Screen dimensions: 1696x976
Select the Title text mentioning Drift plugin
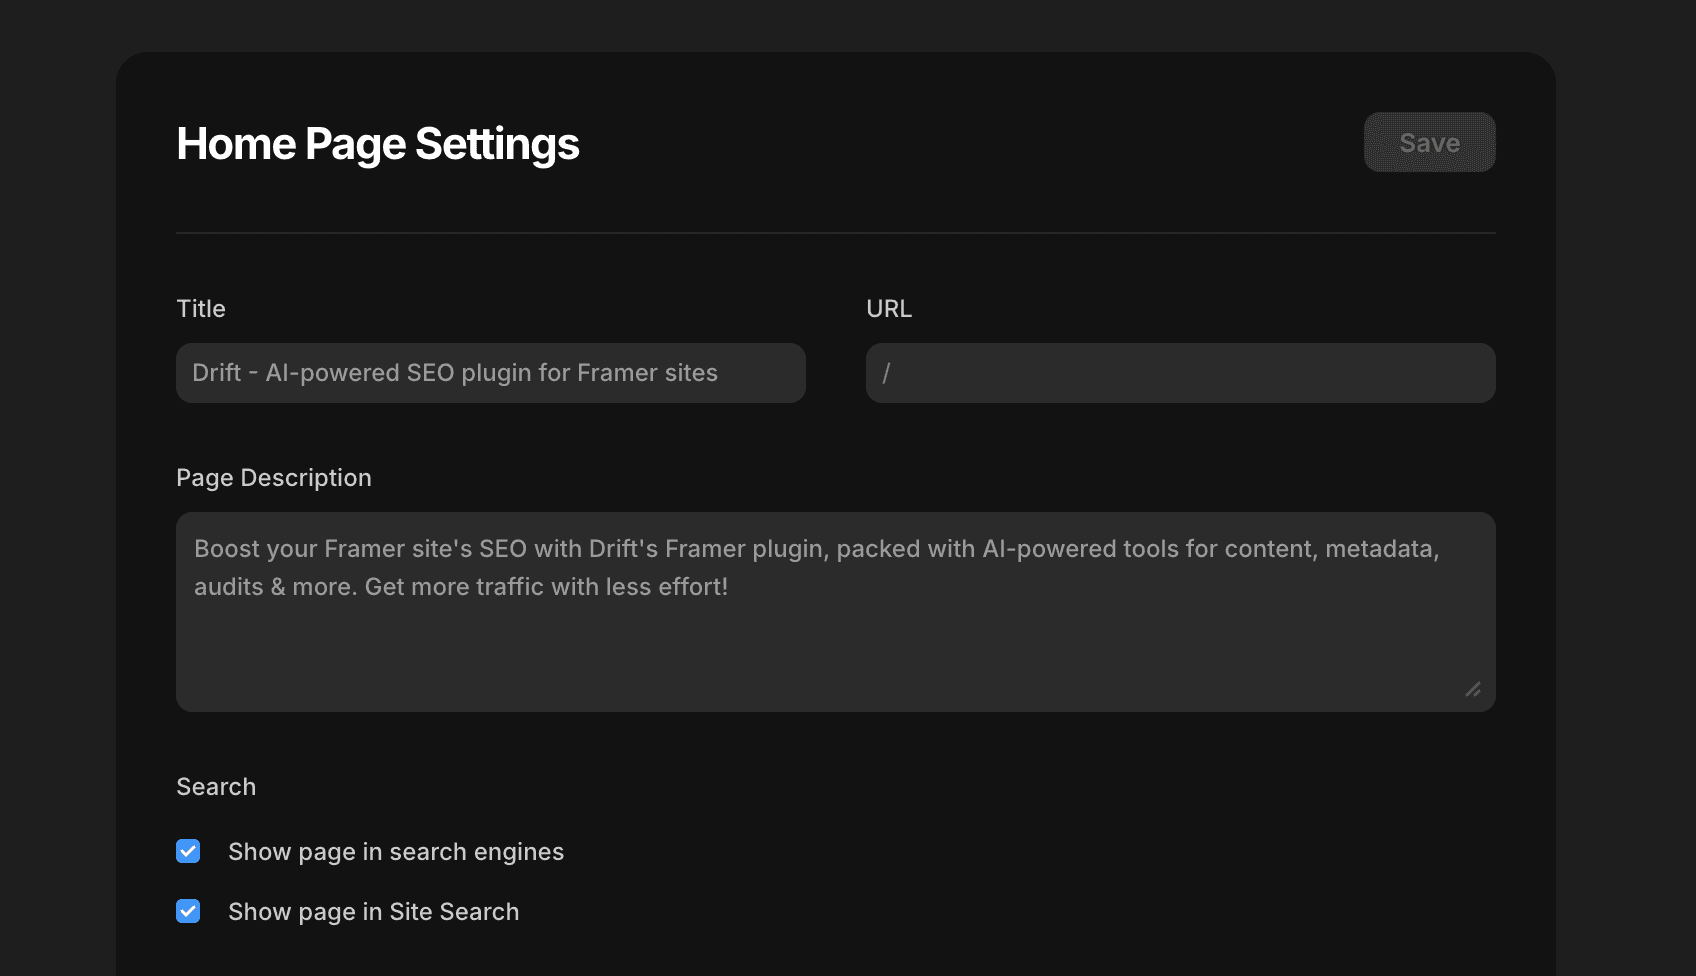455,373
